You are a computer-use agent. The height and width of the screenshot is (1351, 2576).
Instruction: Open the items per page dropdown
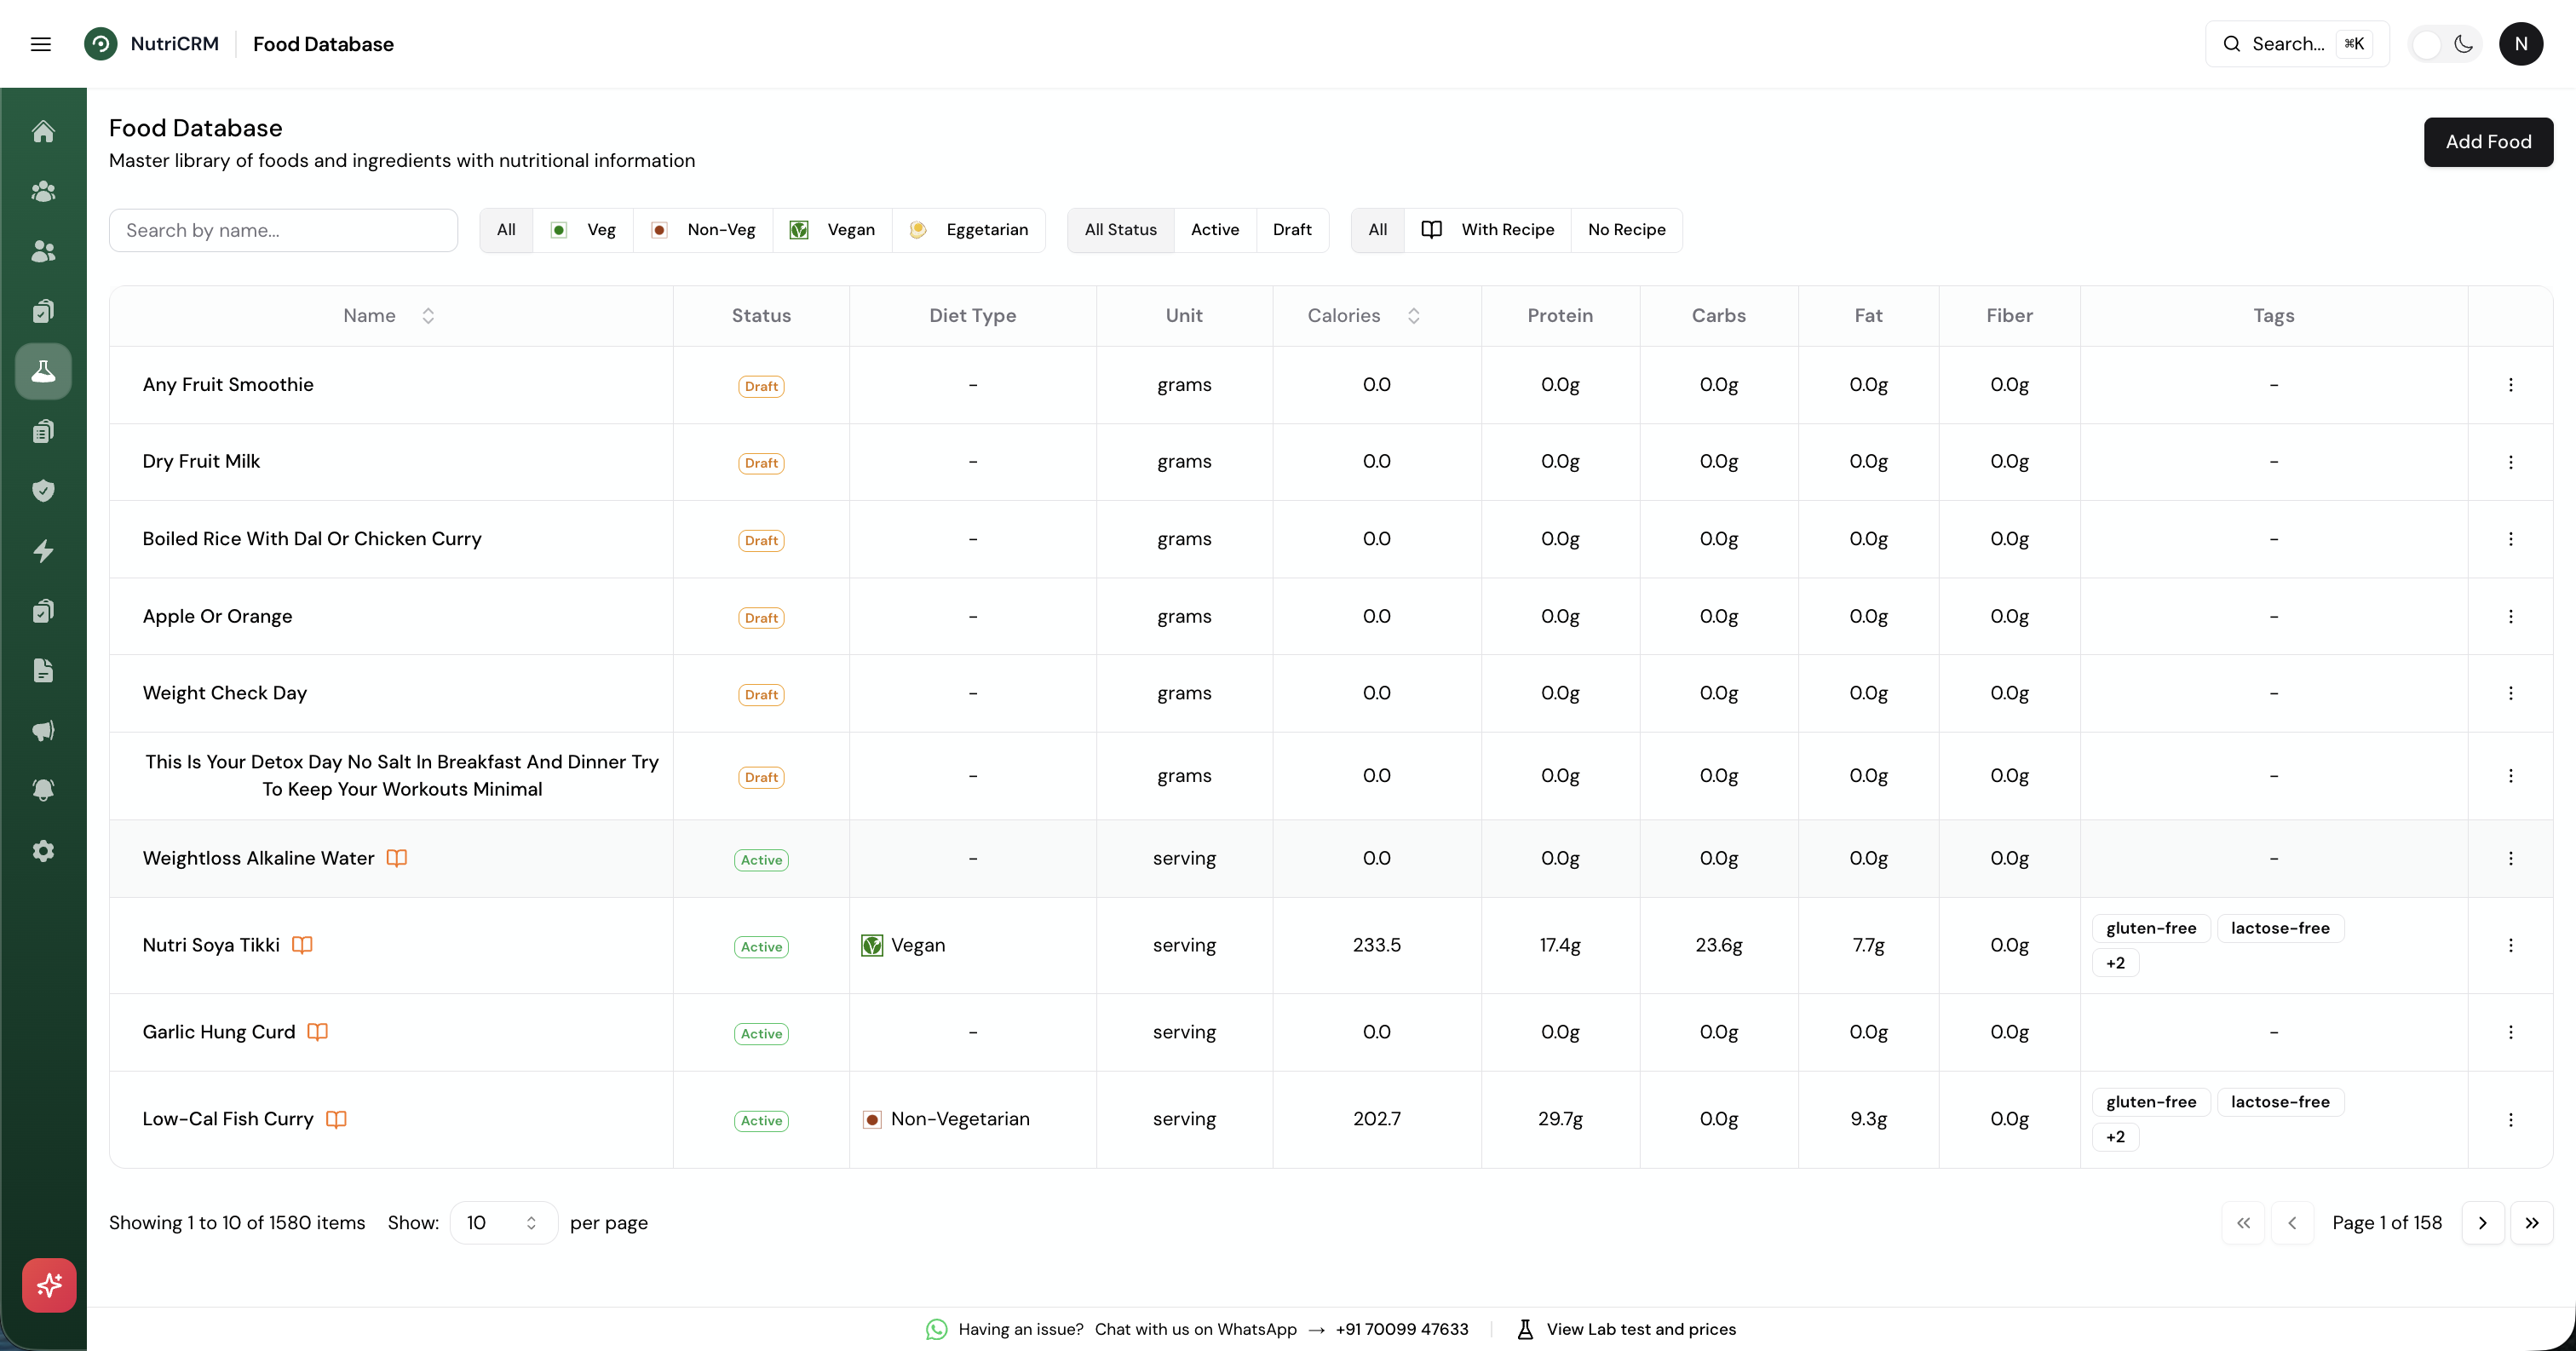pyautogui.click(x=503, y=1223)
